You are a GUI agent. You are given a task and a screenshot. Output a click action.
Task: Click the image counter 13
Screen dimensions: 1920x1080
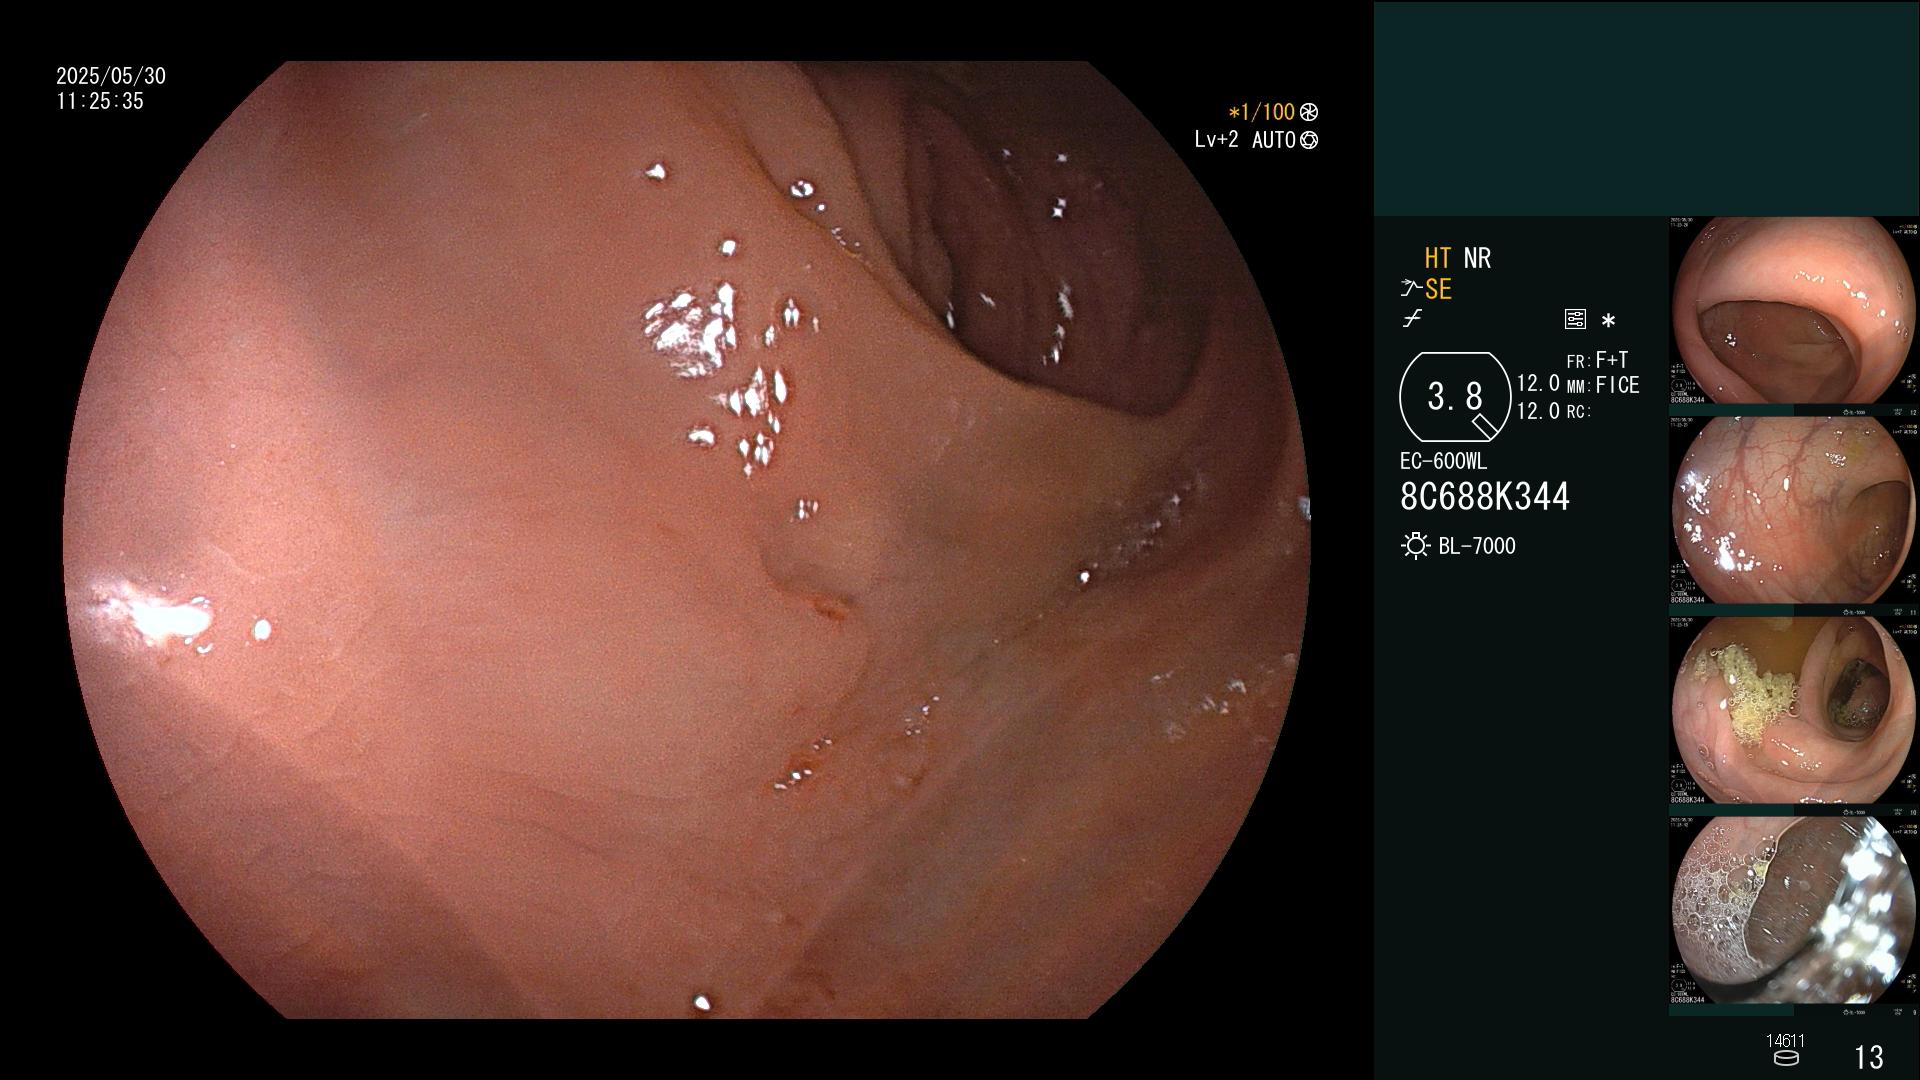[1869, 1057]
